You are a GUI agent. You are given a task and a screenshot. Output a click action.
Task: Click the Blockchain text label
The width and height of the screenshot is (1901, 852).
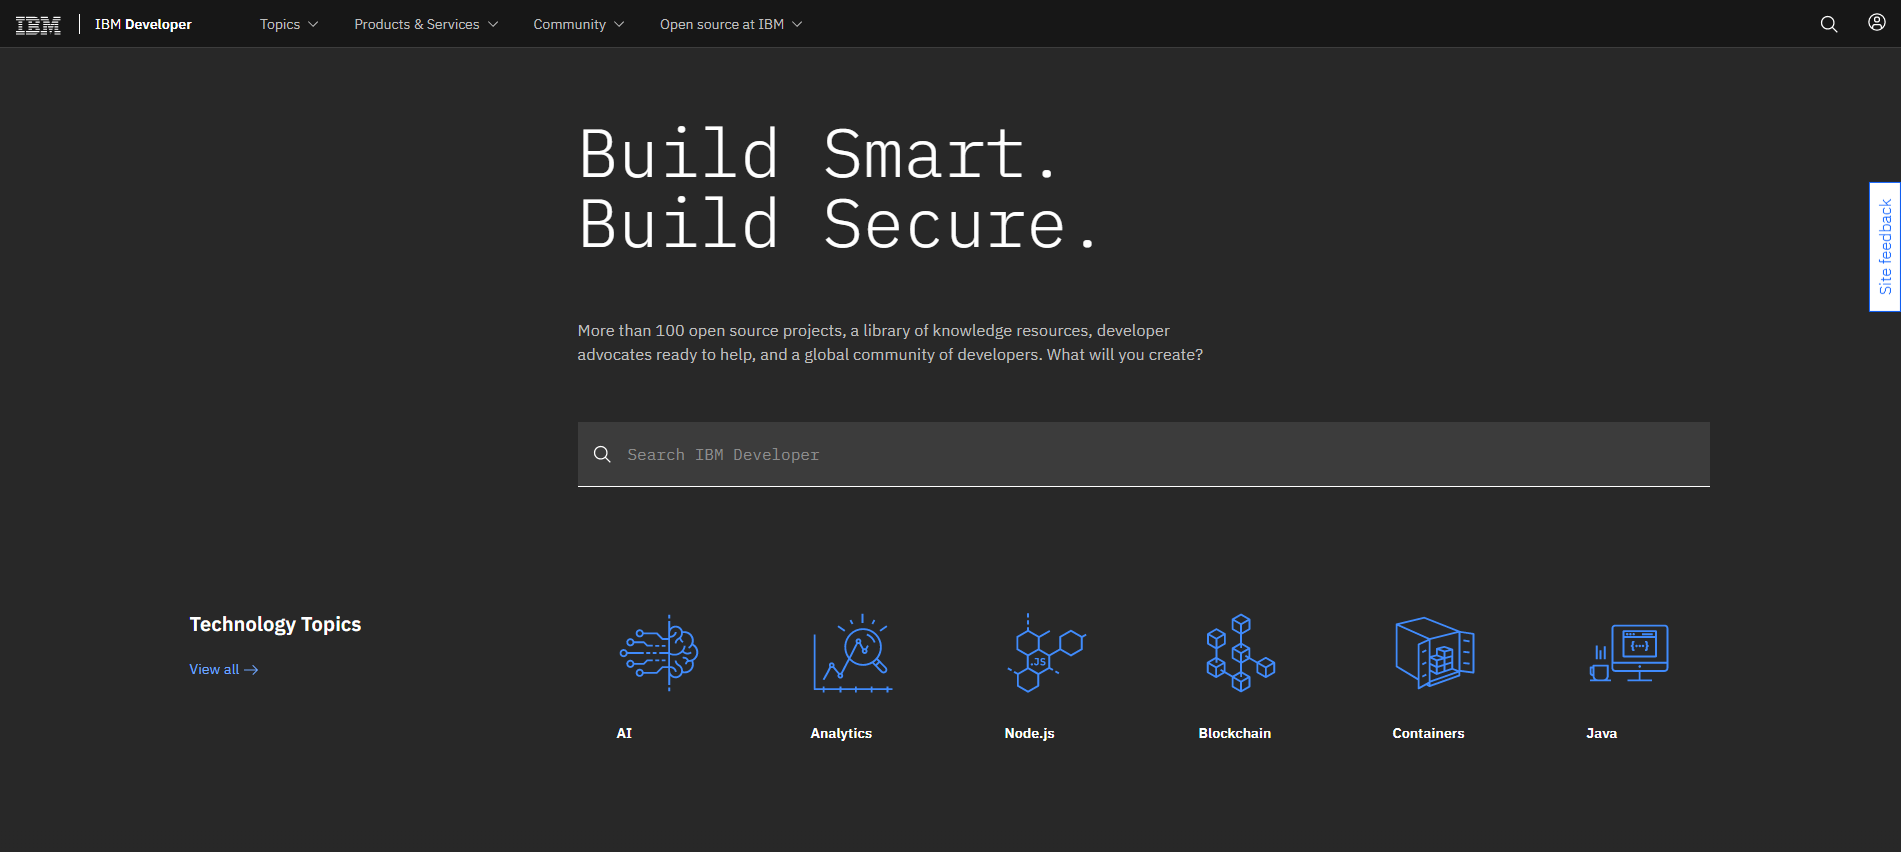tap(1234, 733)
